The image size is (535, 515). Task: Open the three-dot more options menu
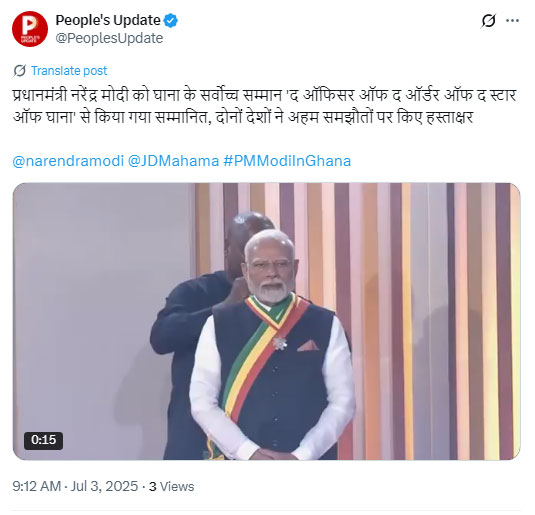coord(512,21)
